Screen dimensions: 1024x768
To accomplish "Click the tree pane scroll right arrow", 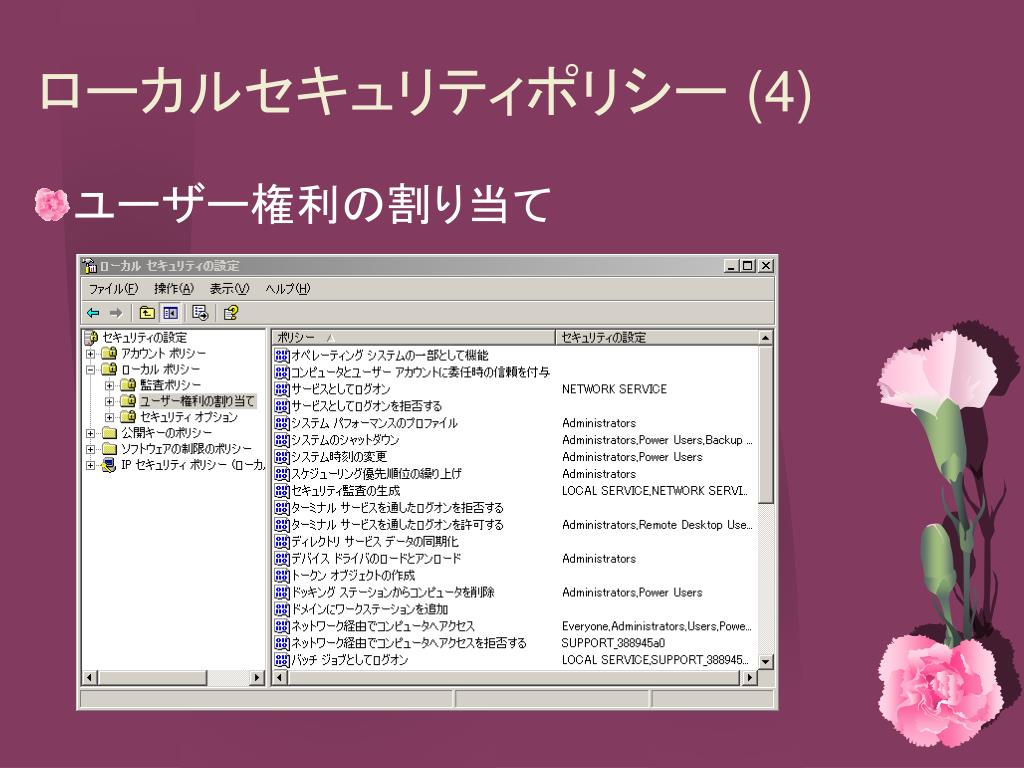I will [258, 678].
